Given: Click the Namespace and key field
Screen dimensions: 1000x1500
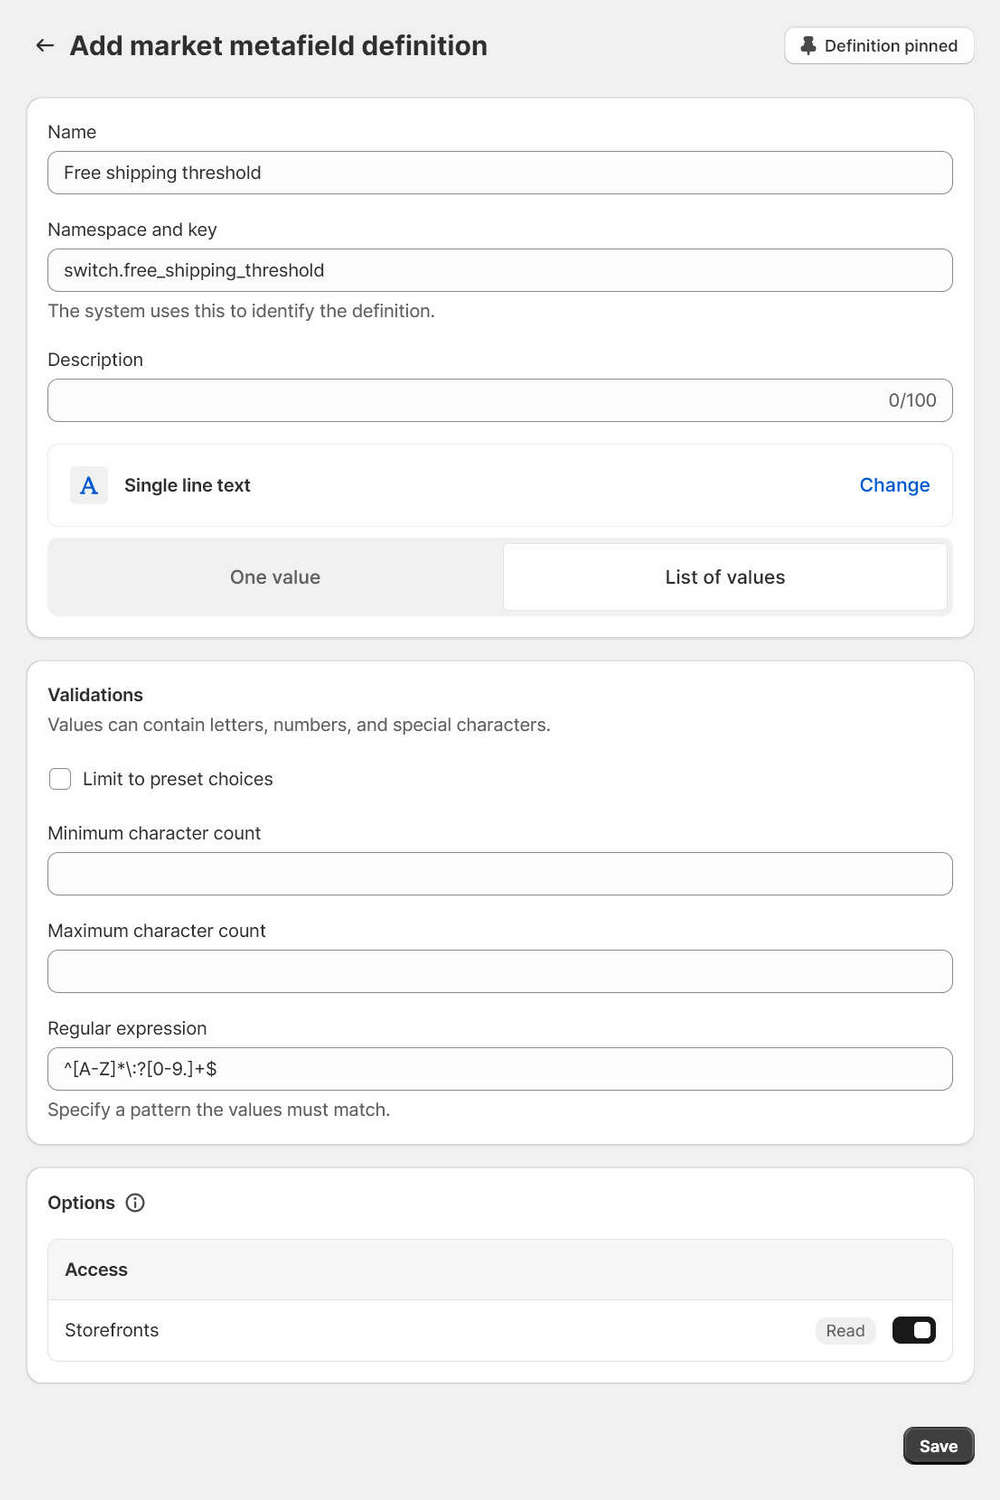Looking at the screenshot, I should tap(500, 270).
